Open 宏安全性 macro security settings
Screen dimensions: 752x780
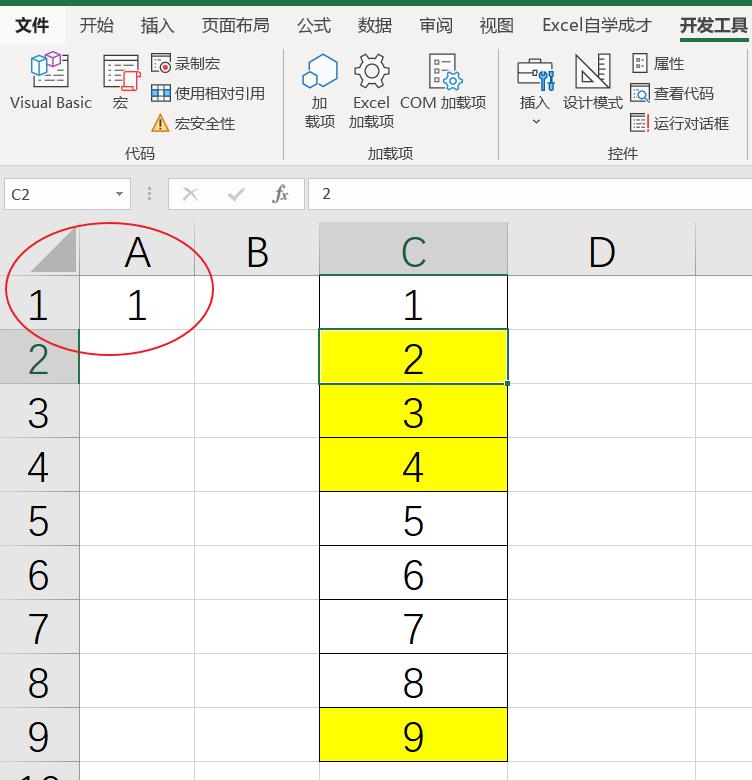tap(193, 123)
